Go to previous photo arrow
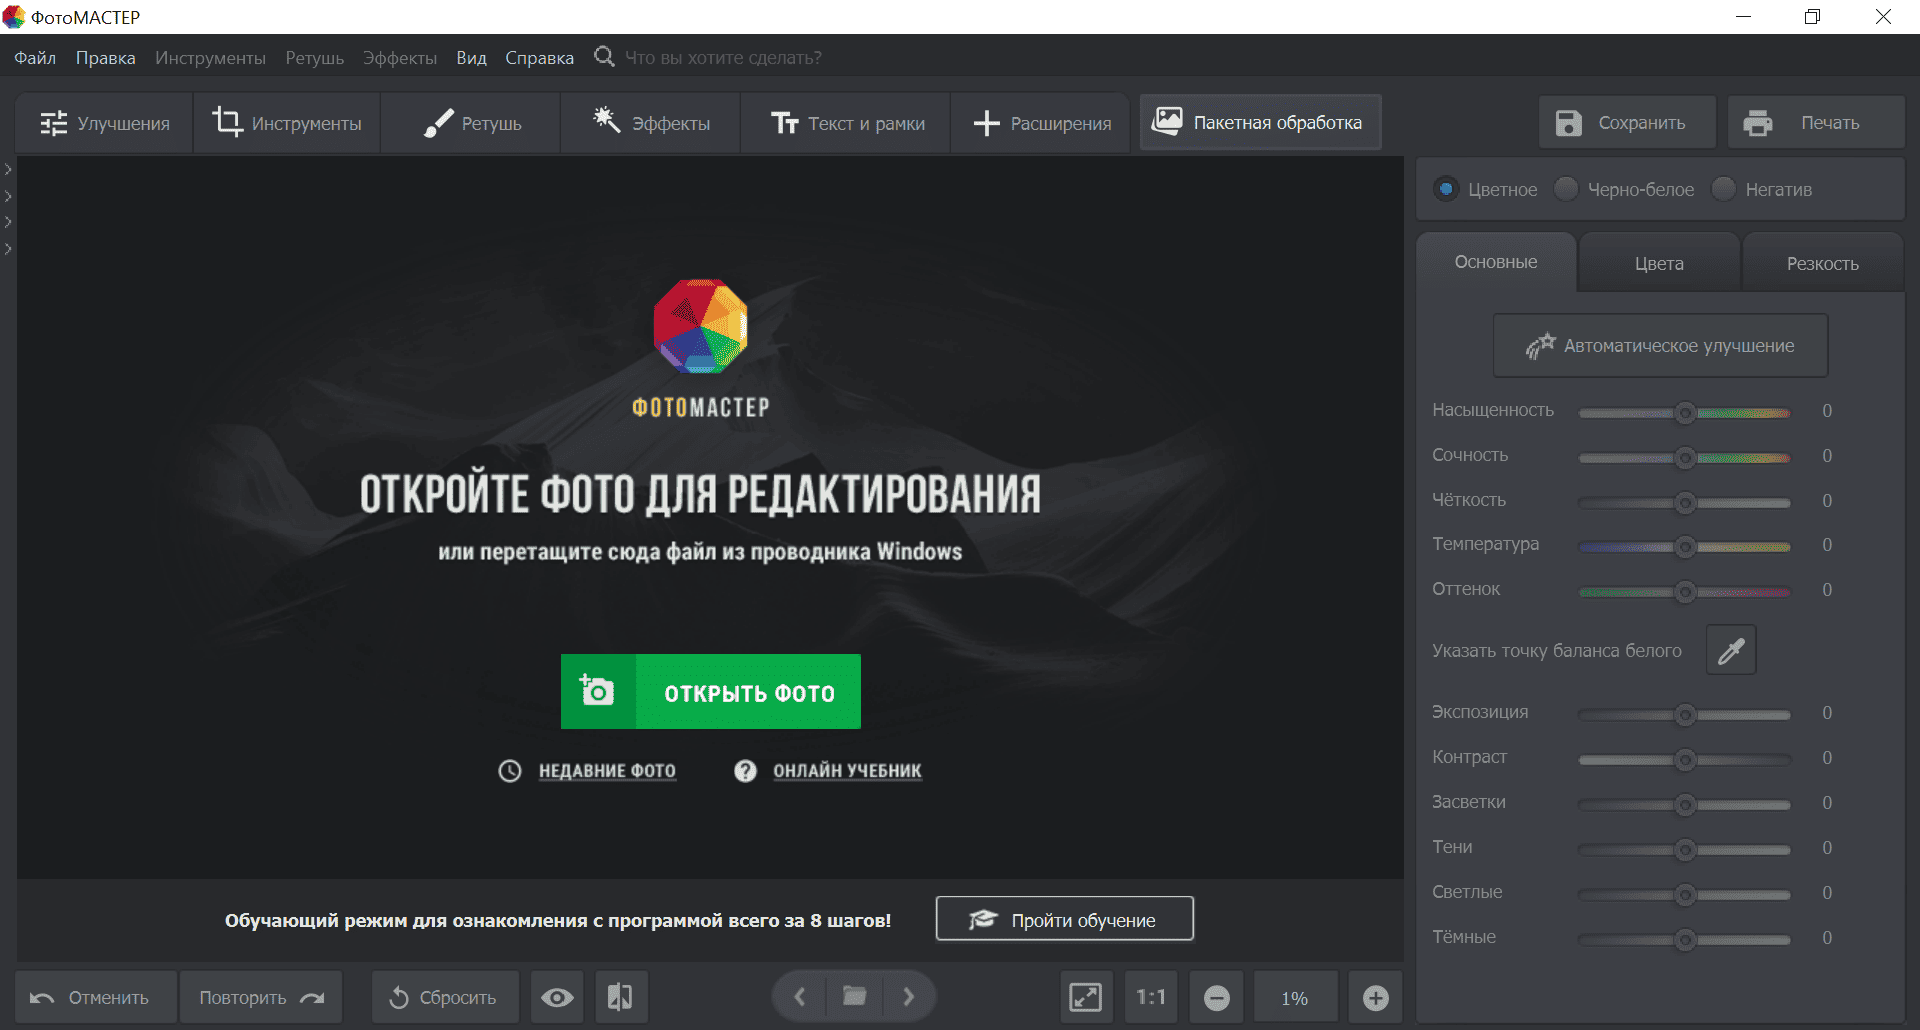Screen dimensions: 1920x1030 [800, 996]
